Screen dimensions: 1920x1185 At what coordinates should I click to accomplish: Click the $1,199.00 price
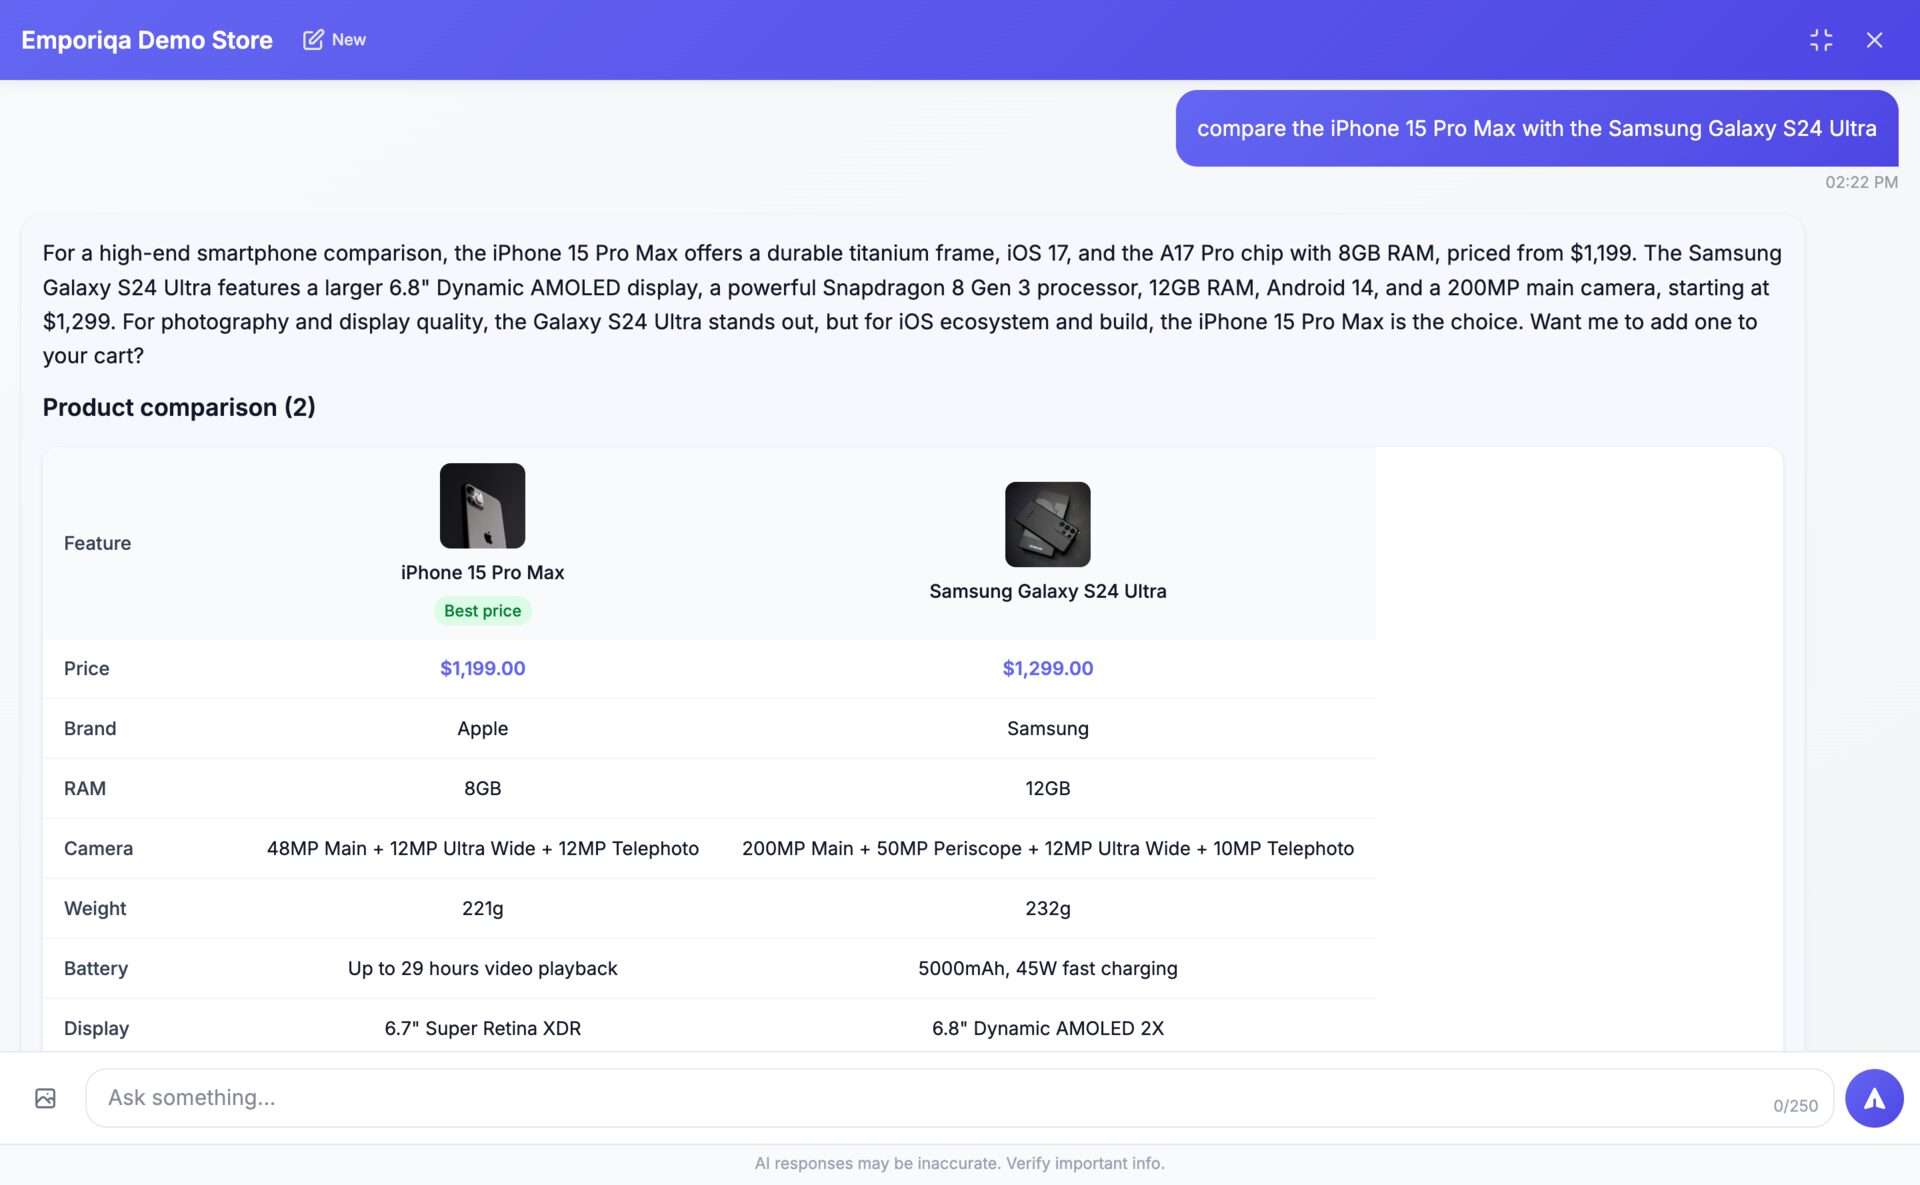482,668
